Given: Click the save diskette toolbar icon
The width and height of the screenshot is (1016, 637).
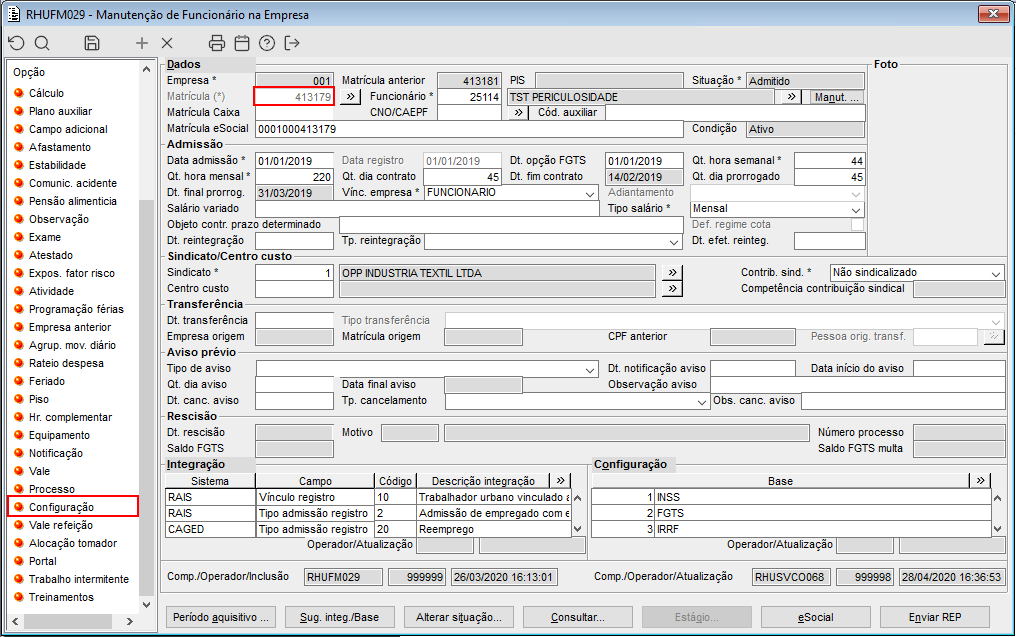Looking at the screenshot, I should click(x=92, y=43).
